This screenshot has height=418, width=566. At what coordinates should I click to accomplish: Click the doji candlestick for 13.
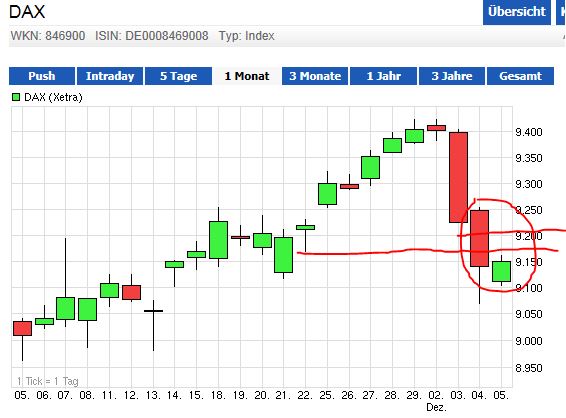[x=153, y=311]
